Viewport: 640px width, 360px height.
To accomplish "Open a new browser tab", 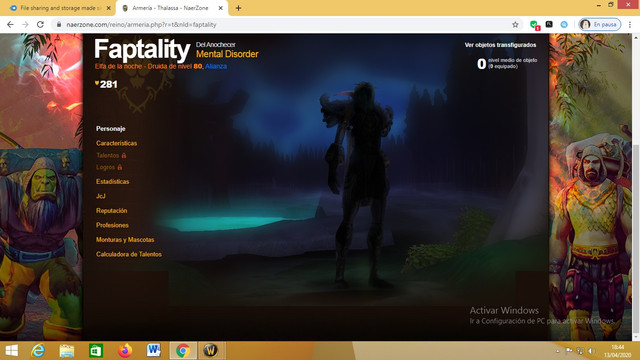I will [238, 8].
